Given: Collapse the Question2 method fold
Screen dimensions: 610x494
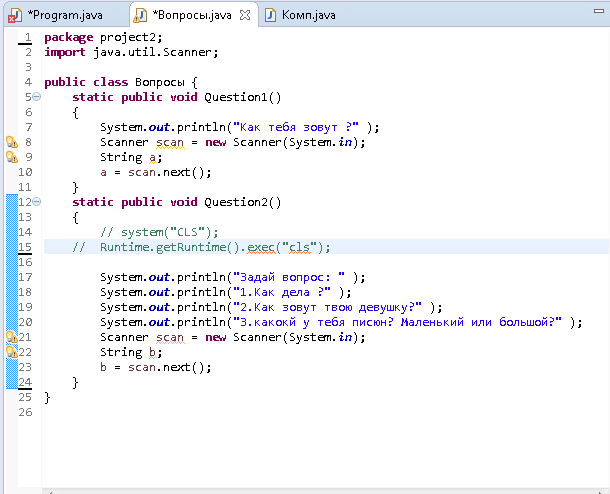Looking at the screenshot, I should click(37, 201).
